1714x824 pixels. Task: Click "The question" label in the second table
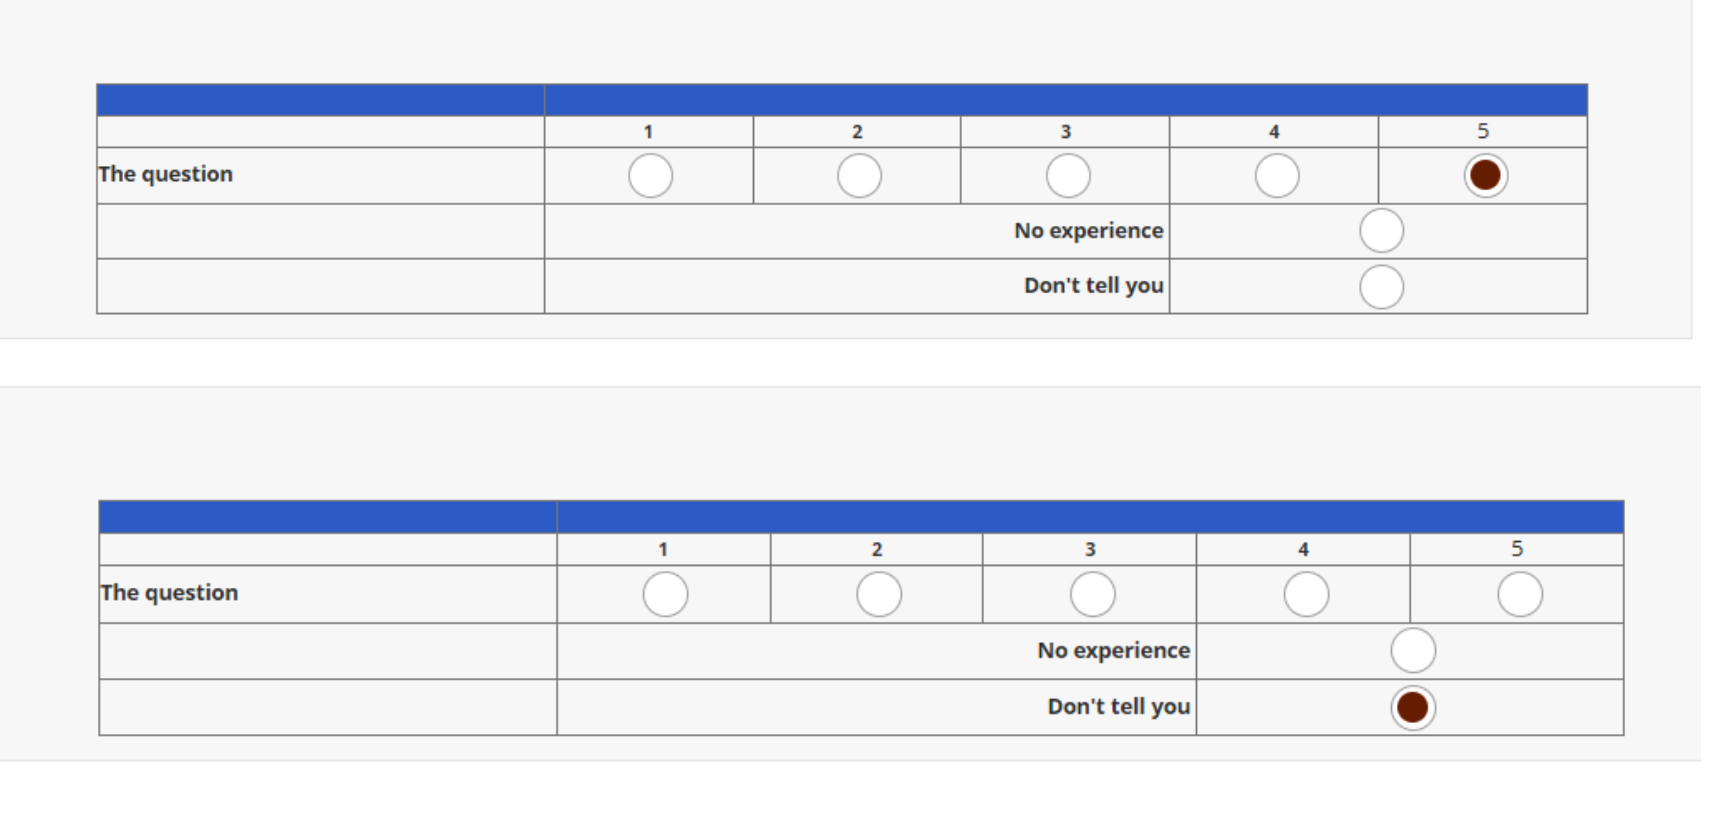(x=170, y=593)
